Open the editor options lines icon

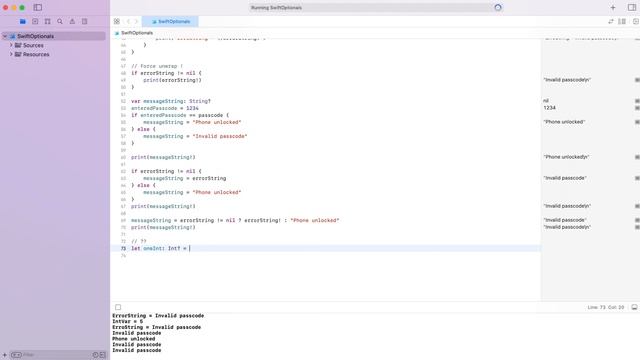tap(622, 21)
